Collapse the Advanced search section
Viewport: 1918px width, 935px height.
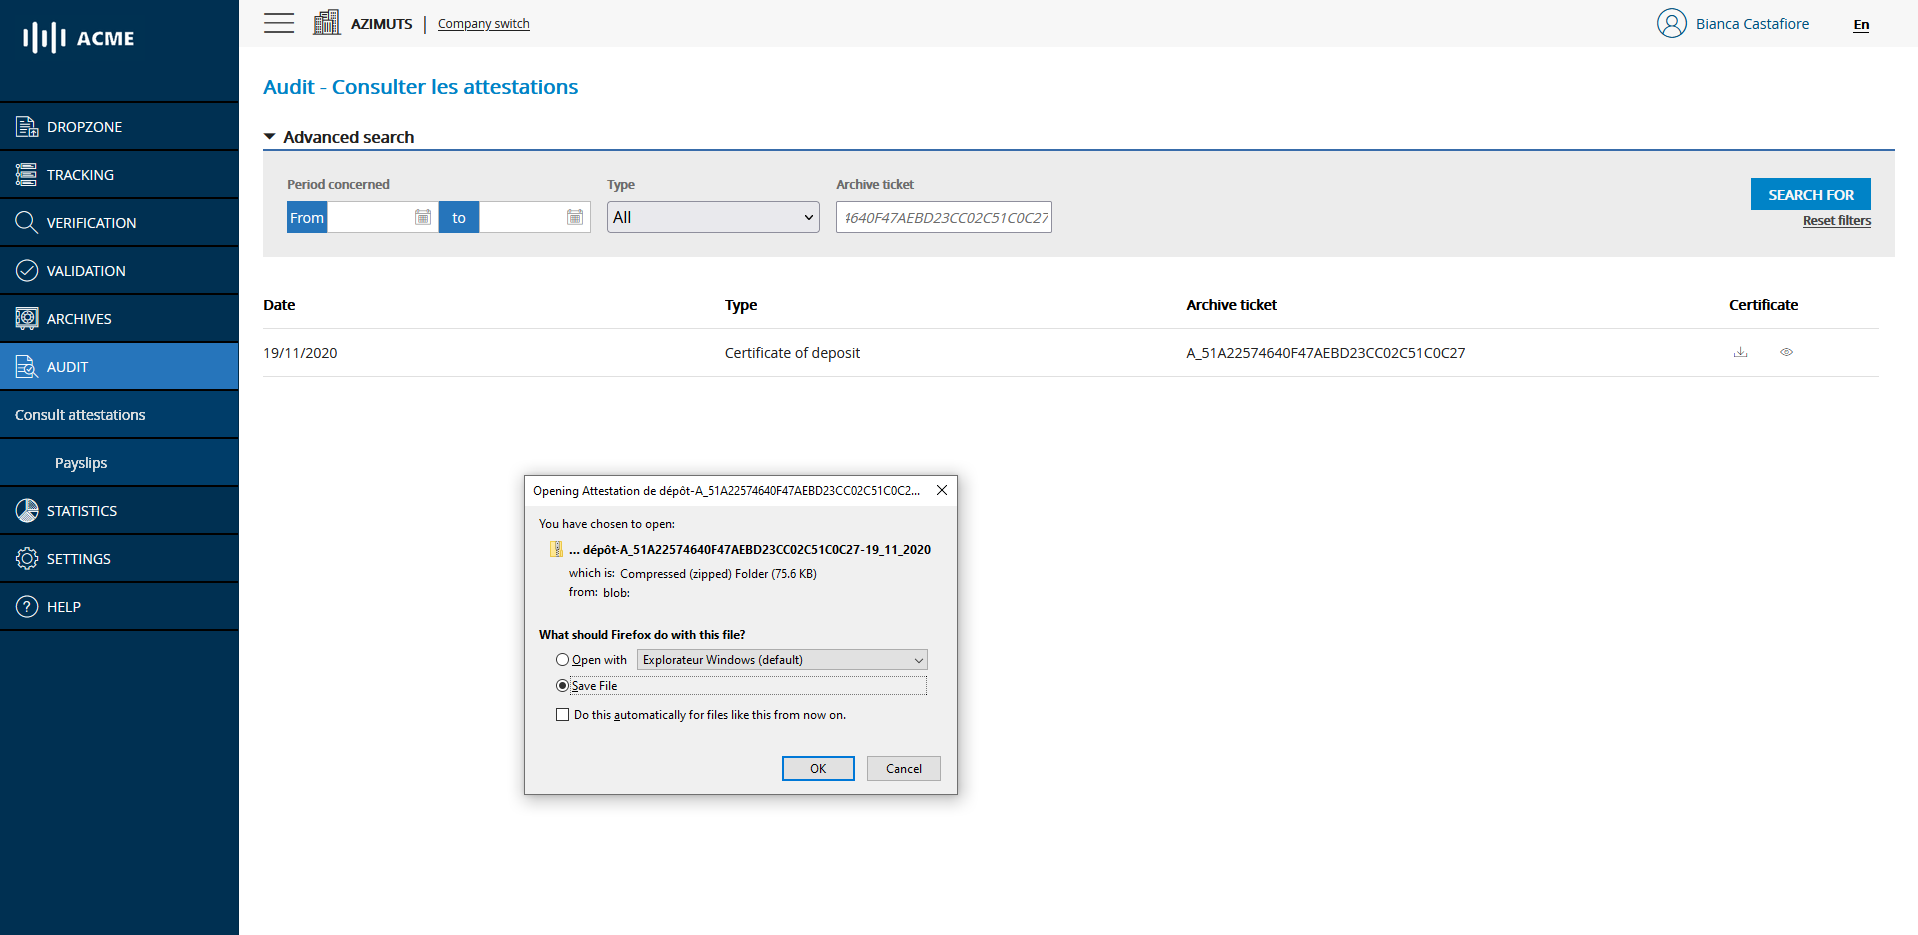pyautogui.click(x=270, y=137)
